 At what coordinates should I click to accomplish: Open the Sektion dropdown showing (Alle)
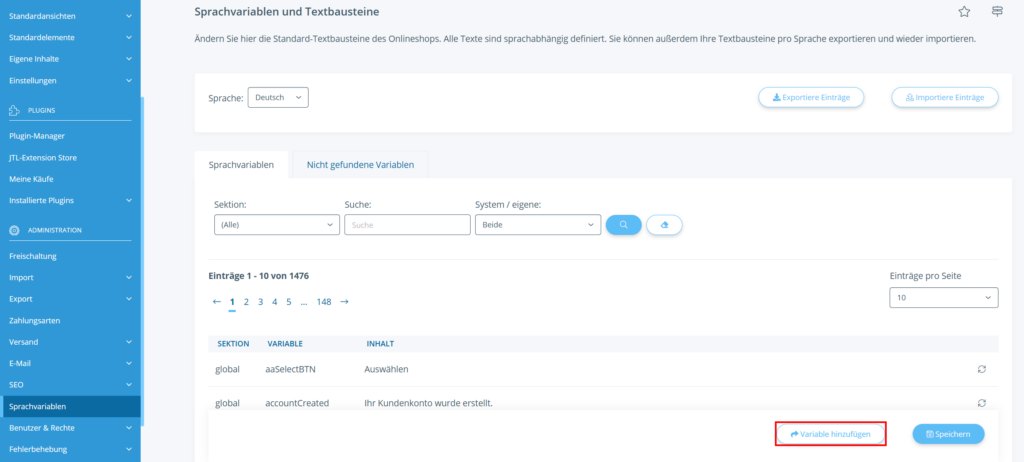tap(277, 225)
